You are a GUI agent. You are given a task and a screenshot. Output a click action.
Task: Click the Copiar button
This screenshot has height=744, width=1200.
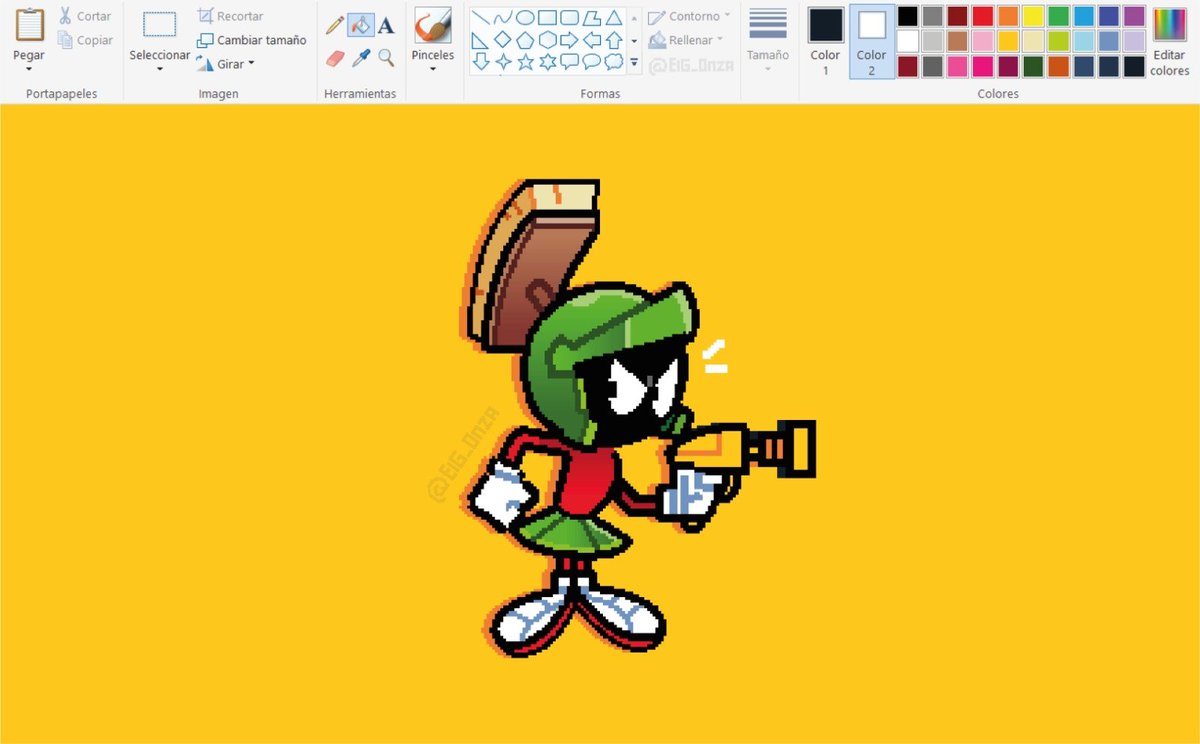(x=86, y=40)
